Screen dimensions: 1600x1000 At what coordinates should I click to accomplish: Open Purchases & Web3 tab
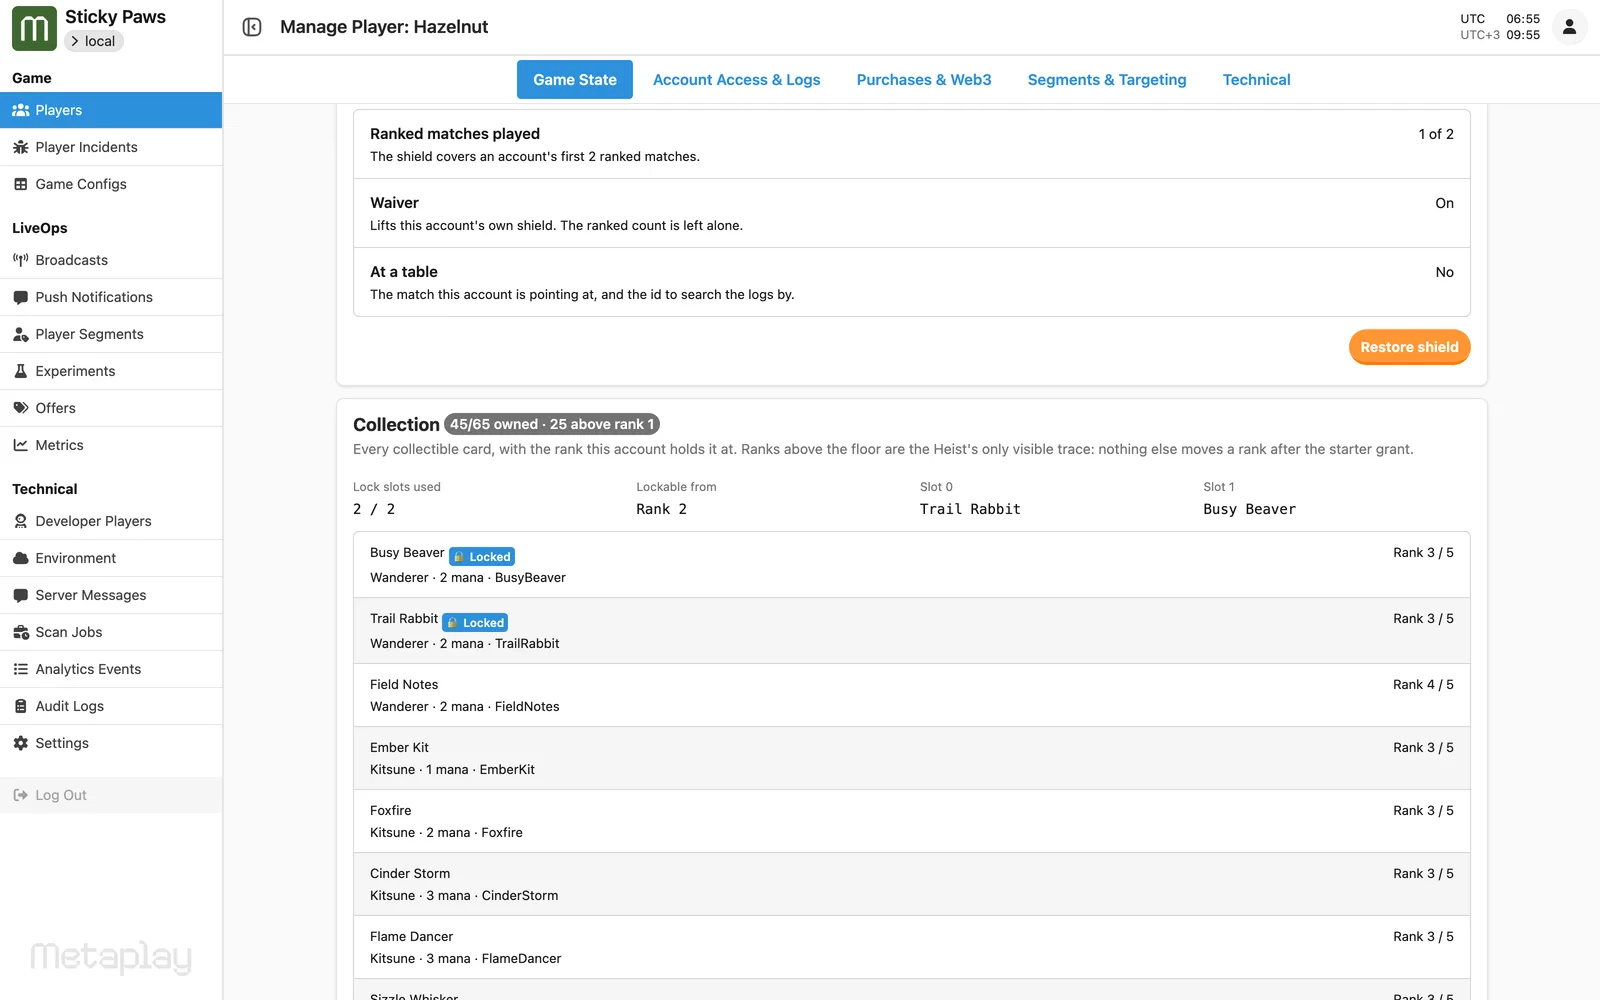(x=924, y=80)
